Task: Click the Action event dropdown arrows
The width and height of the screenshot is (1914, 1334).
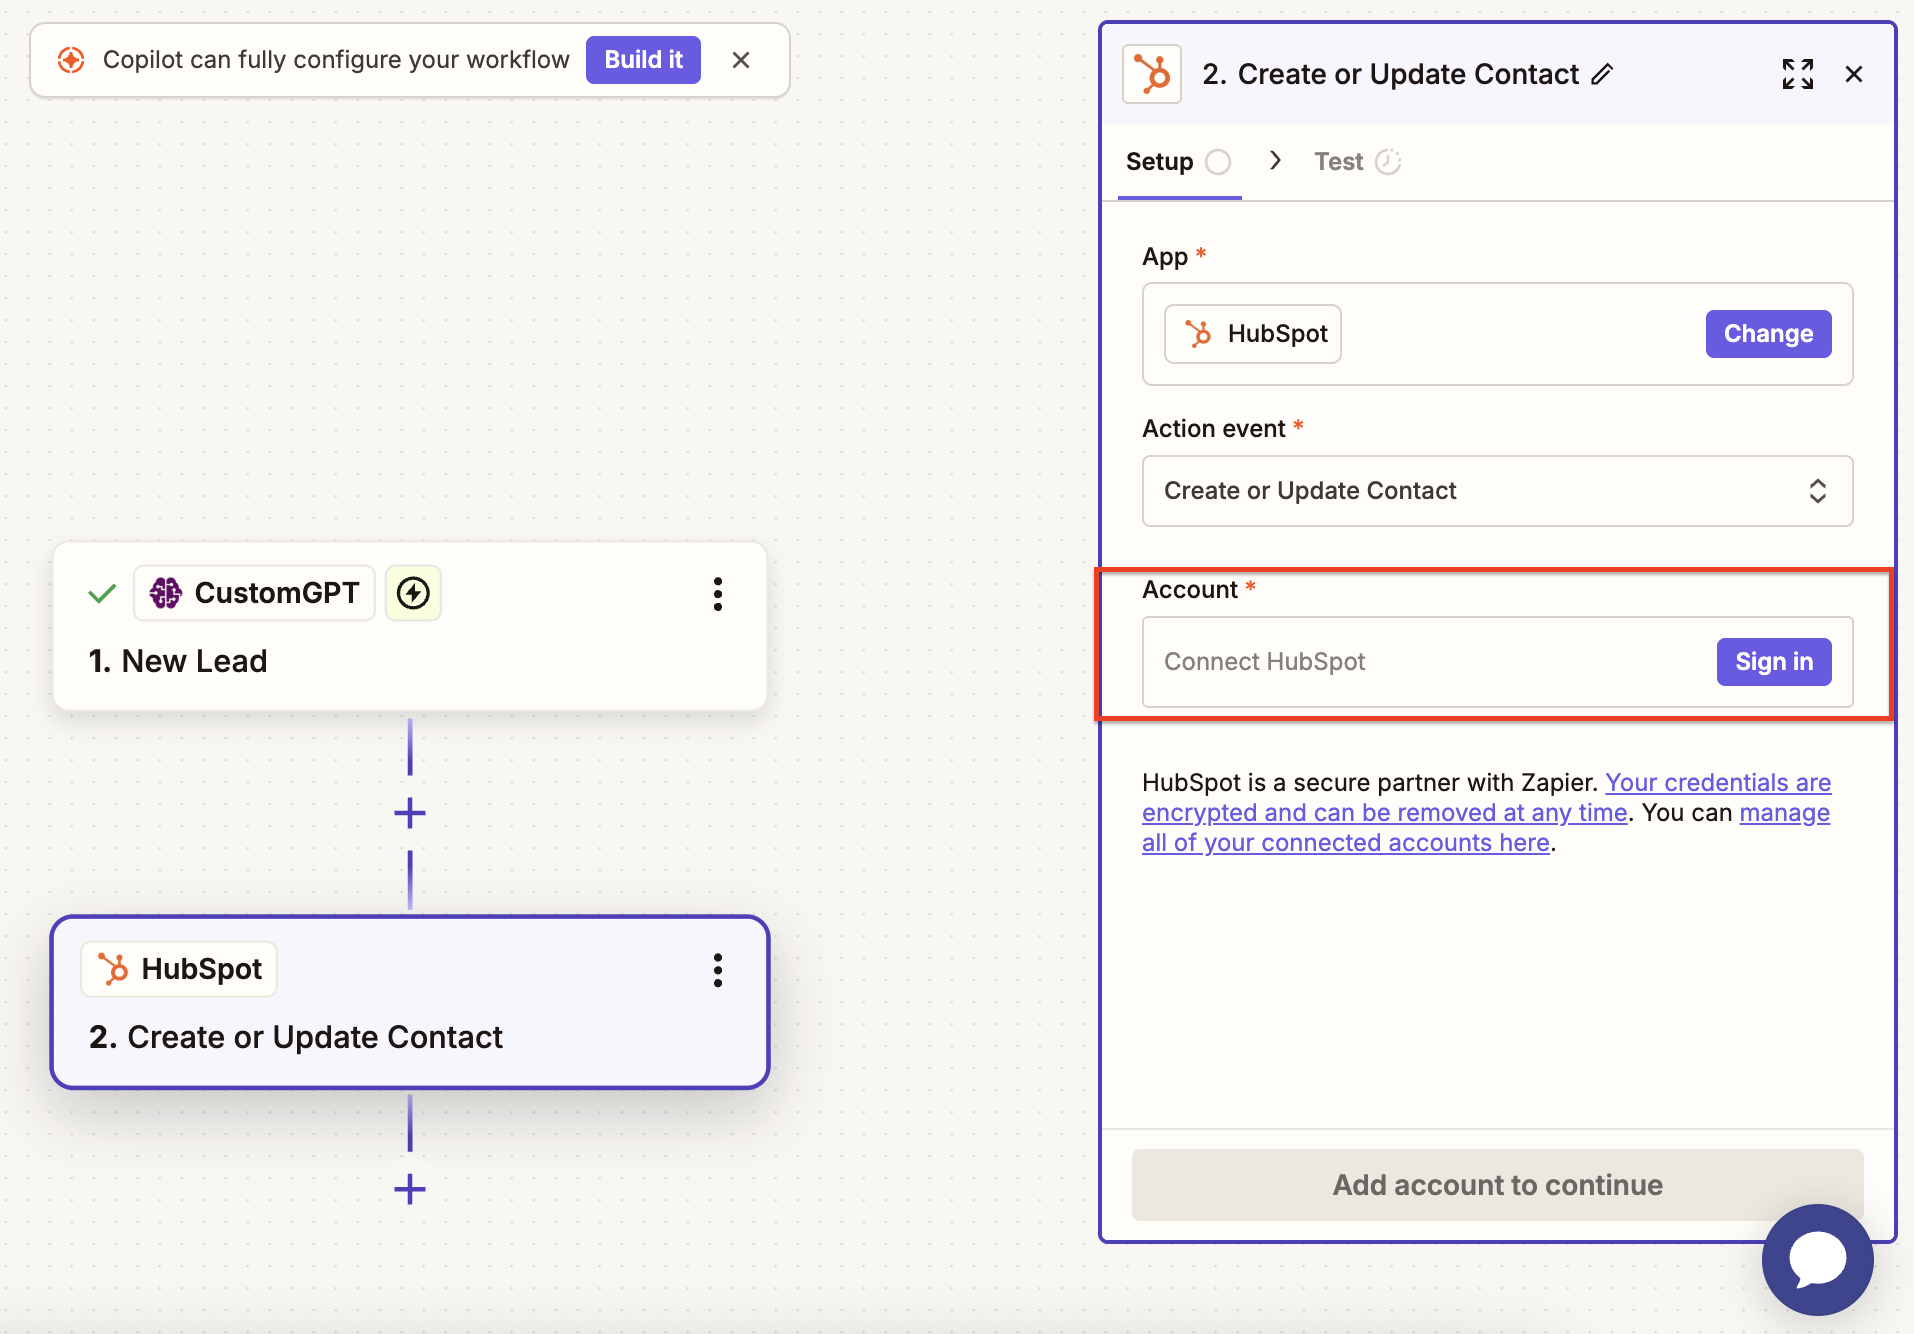Action: pos(1817,491)
